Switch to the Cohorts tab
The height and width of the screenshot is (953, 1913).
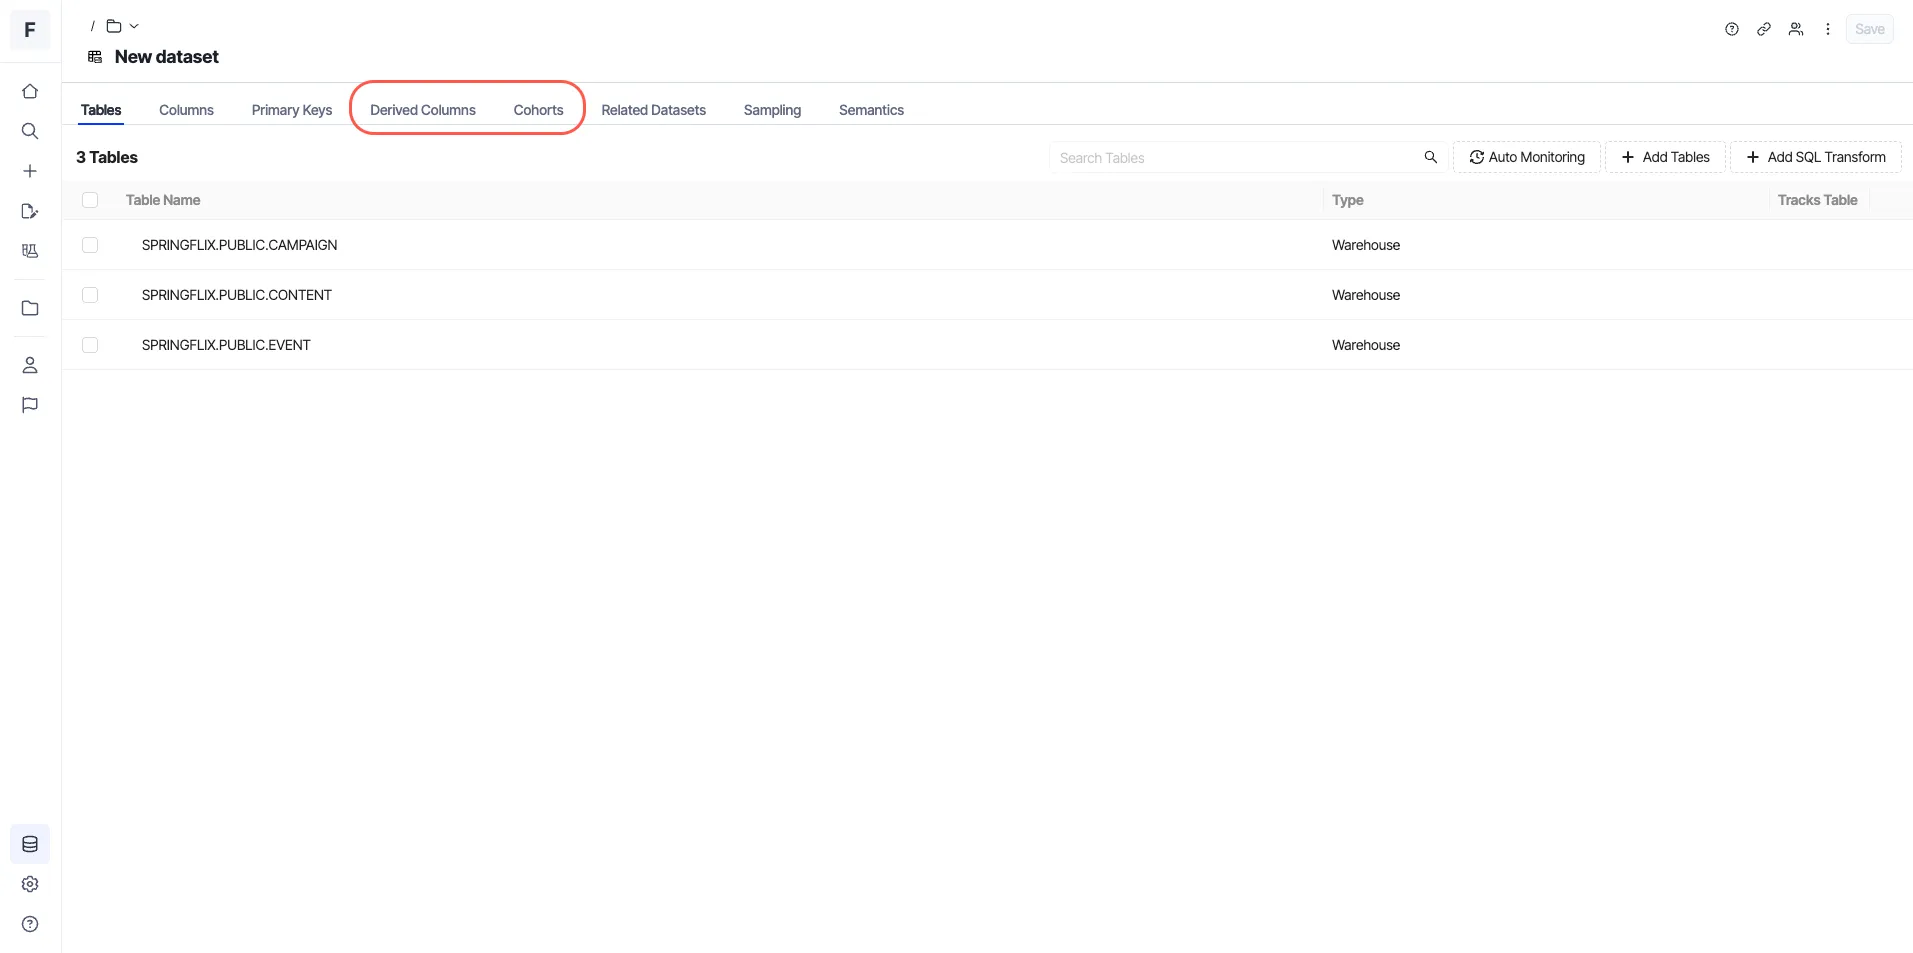tap(538, 110)
